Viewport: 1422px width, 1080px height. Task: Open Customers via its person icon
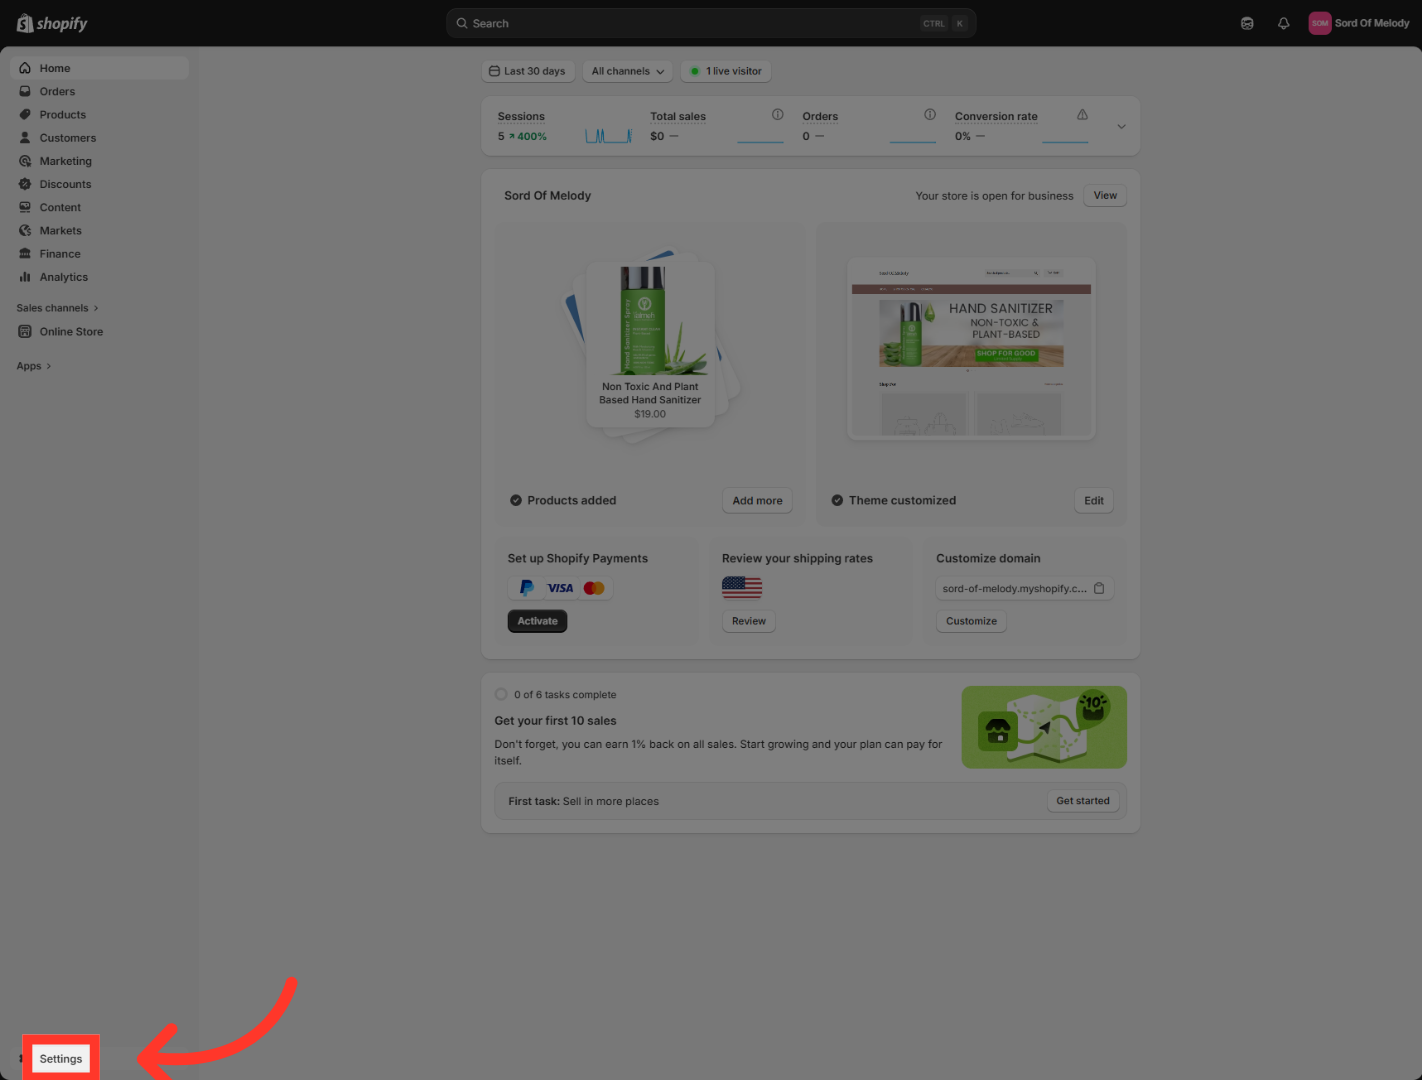(x=25, y=138)
